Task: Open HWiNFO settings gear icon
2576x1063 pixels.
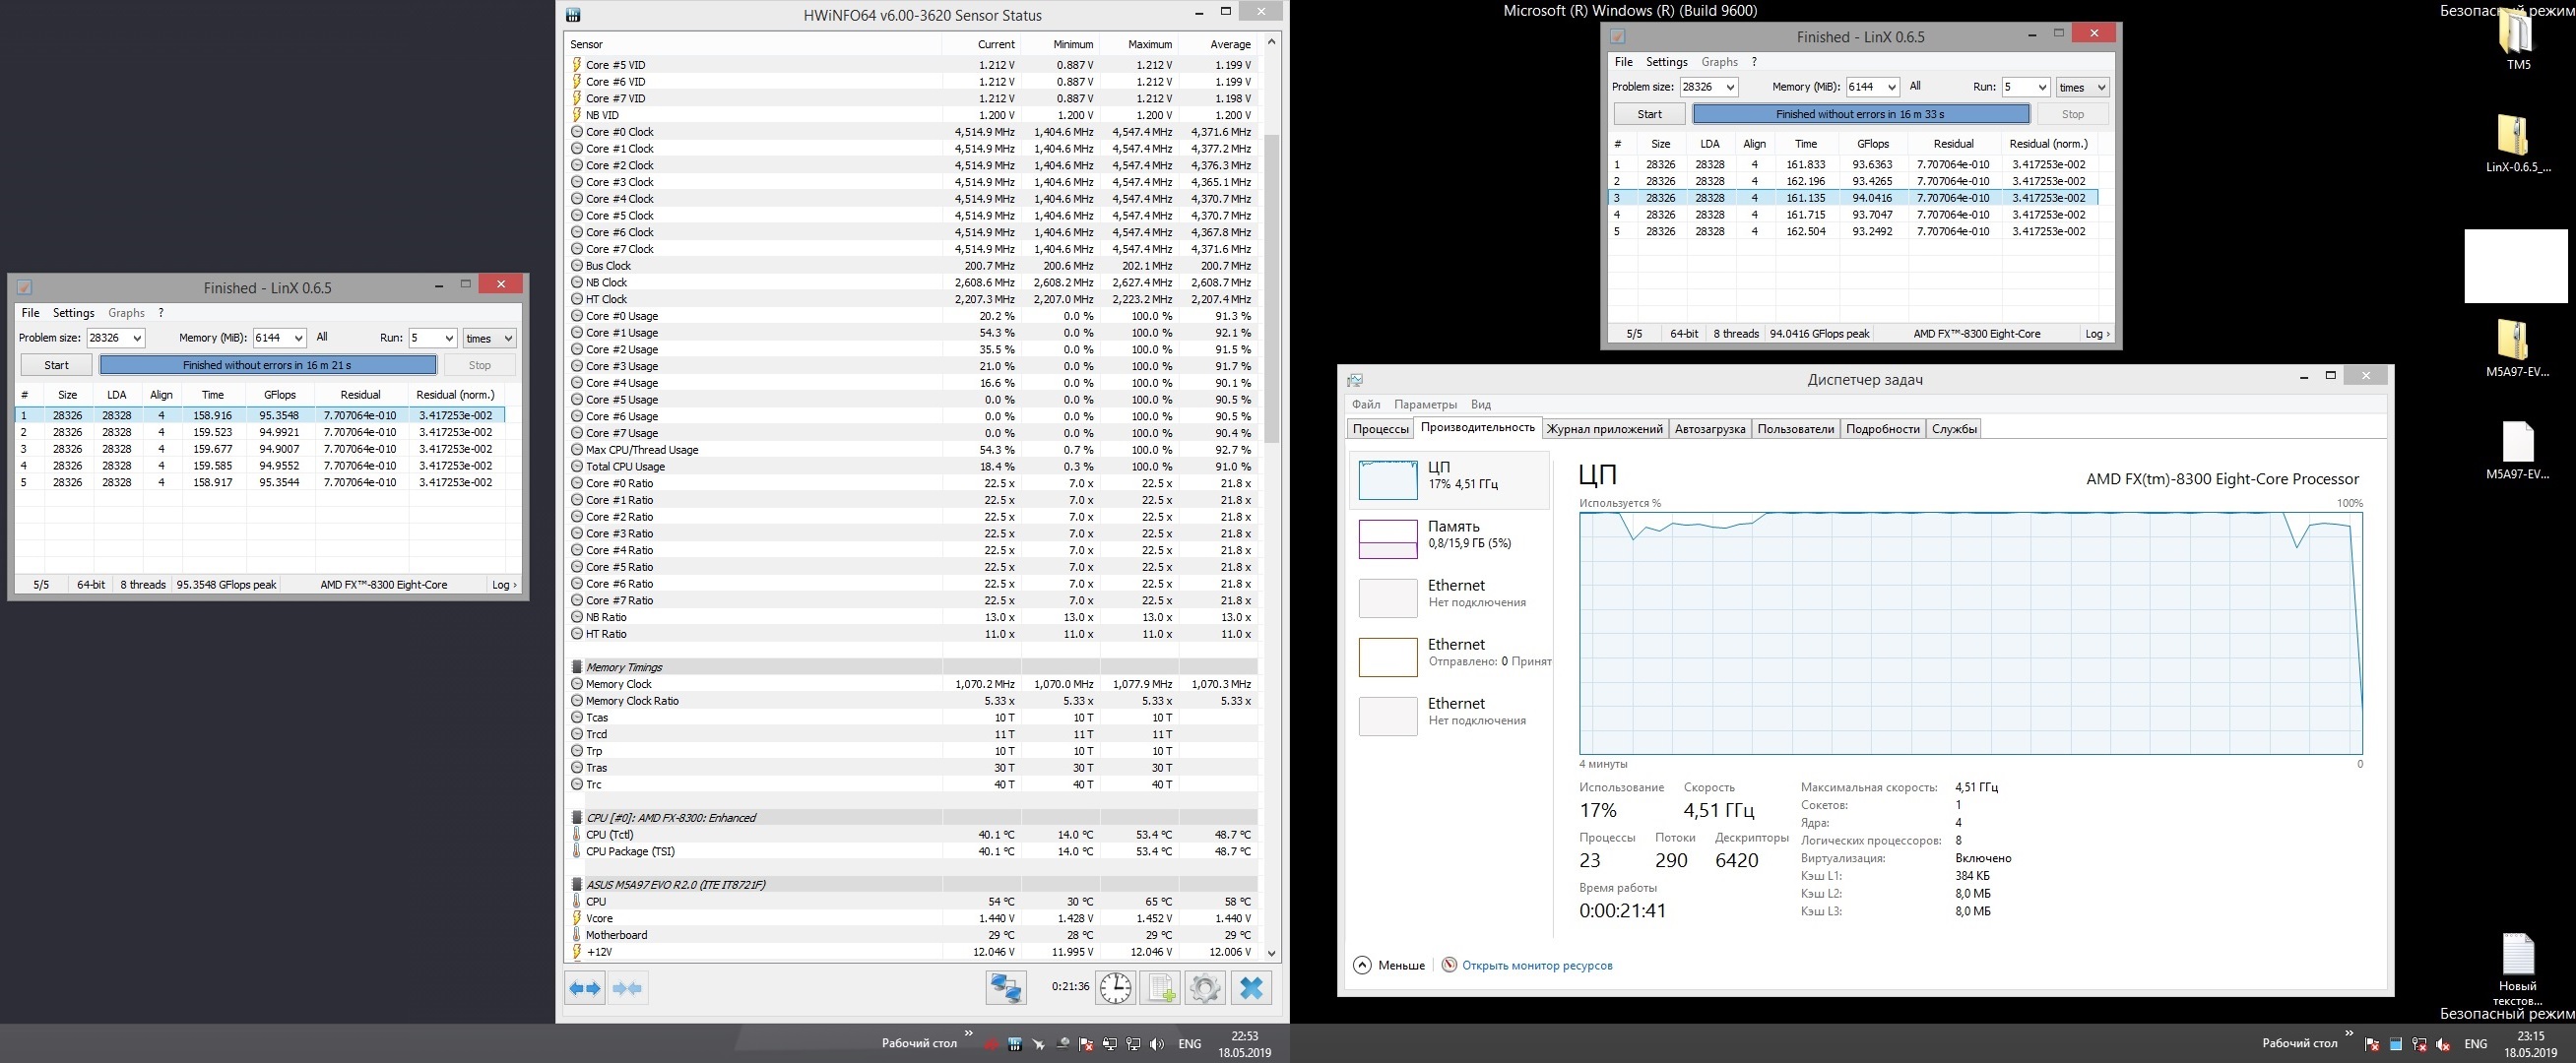Action: pos(1205,988)
